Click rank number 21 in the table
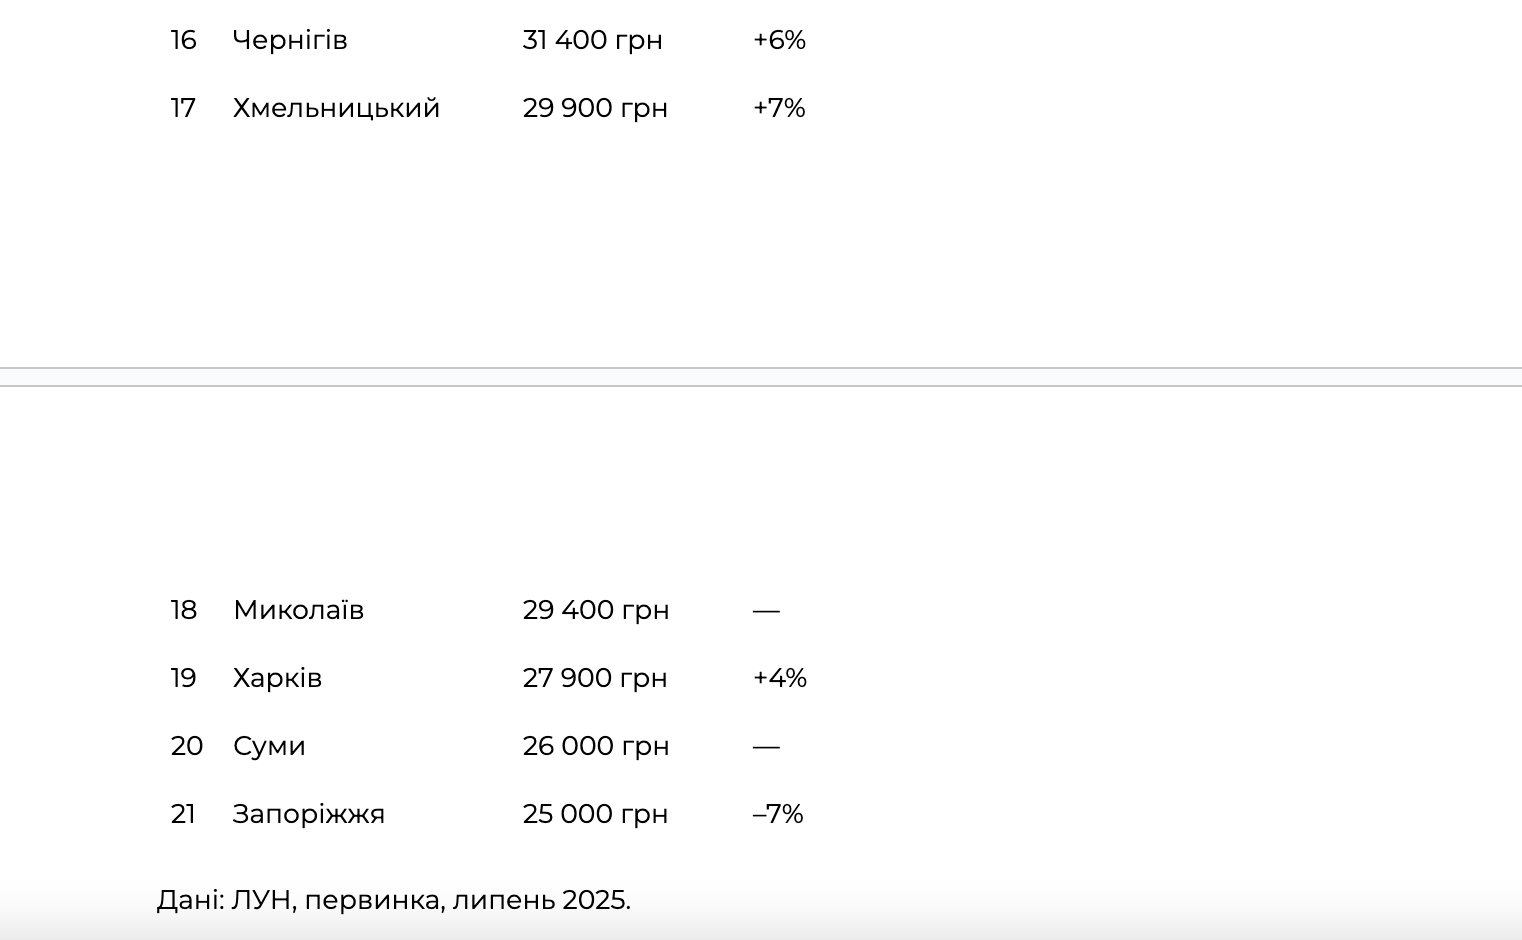1522x940 pixels. click(x=183, y=814)
